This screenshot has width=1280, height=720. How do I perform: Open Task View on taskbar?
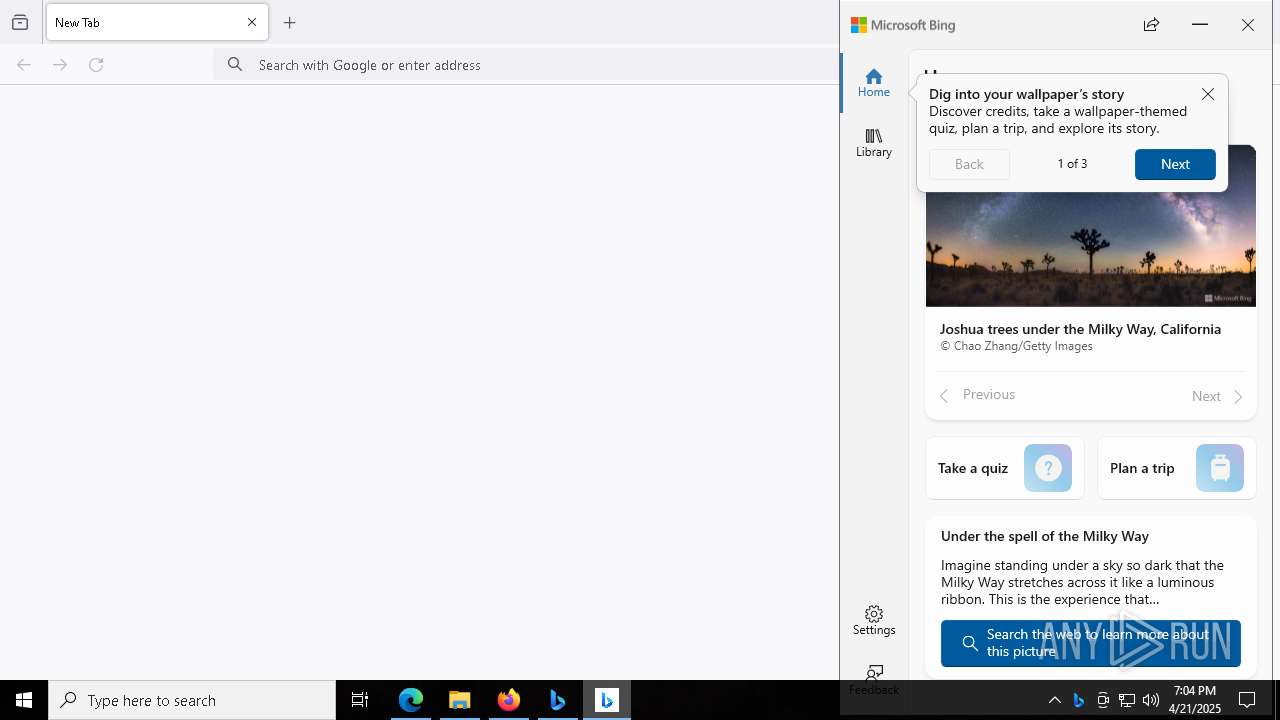(x=360, y=700)
